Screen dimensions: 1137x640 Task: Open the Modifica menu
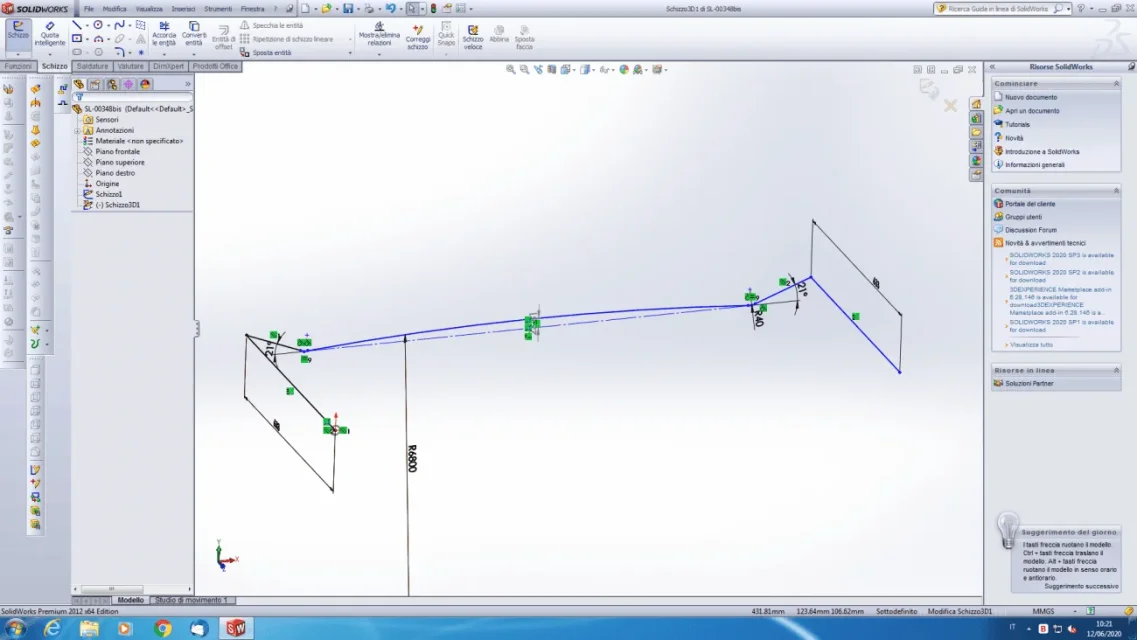click(x=115, y=9)
